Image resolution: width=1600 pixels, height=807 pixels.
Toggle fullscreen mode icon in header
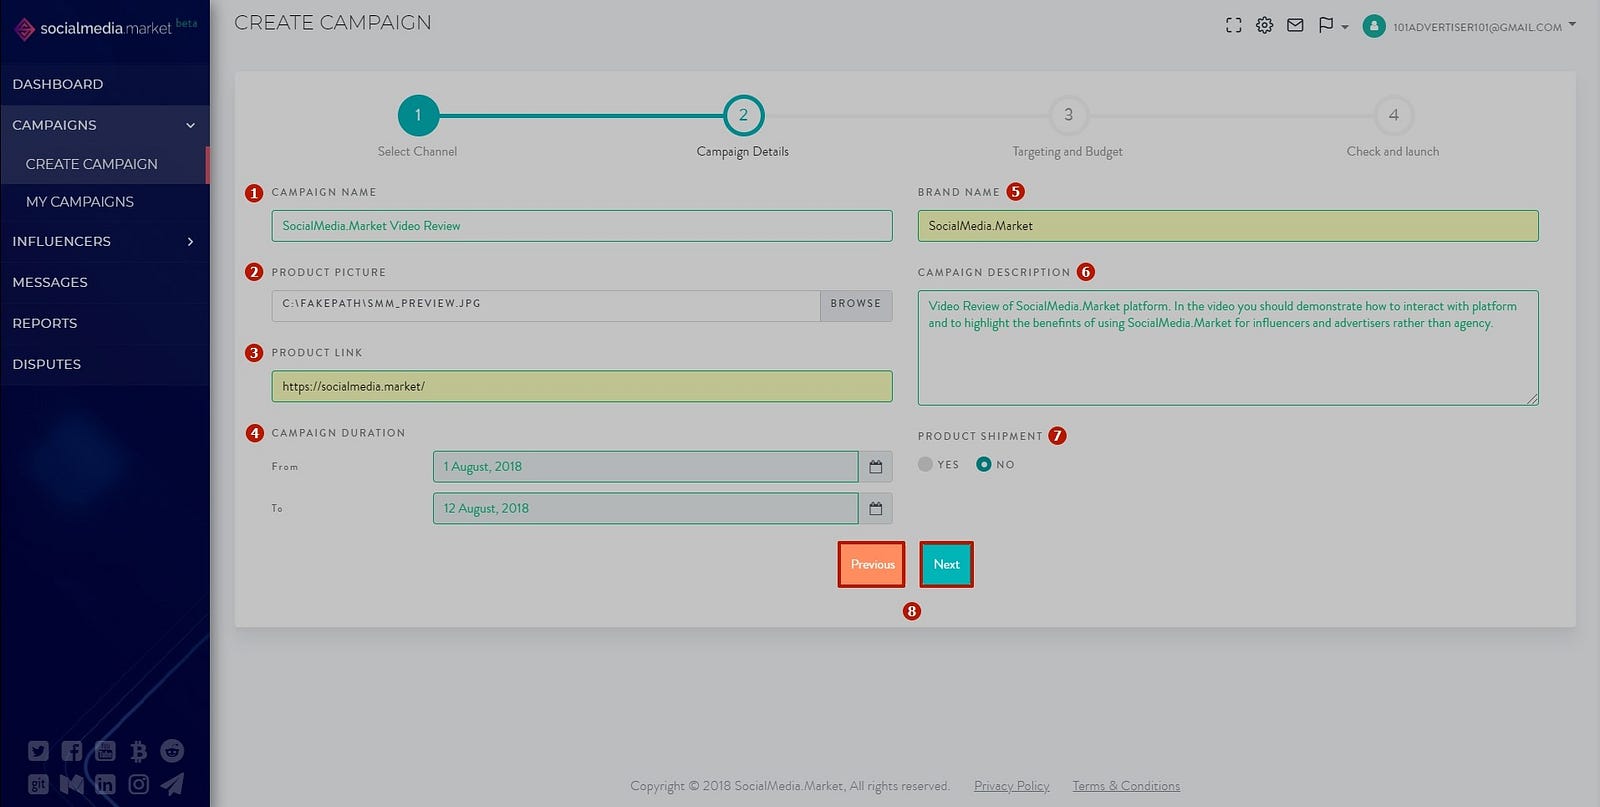[1234, 26]
